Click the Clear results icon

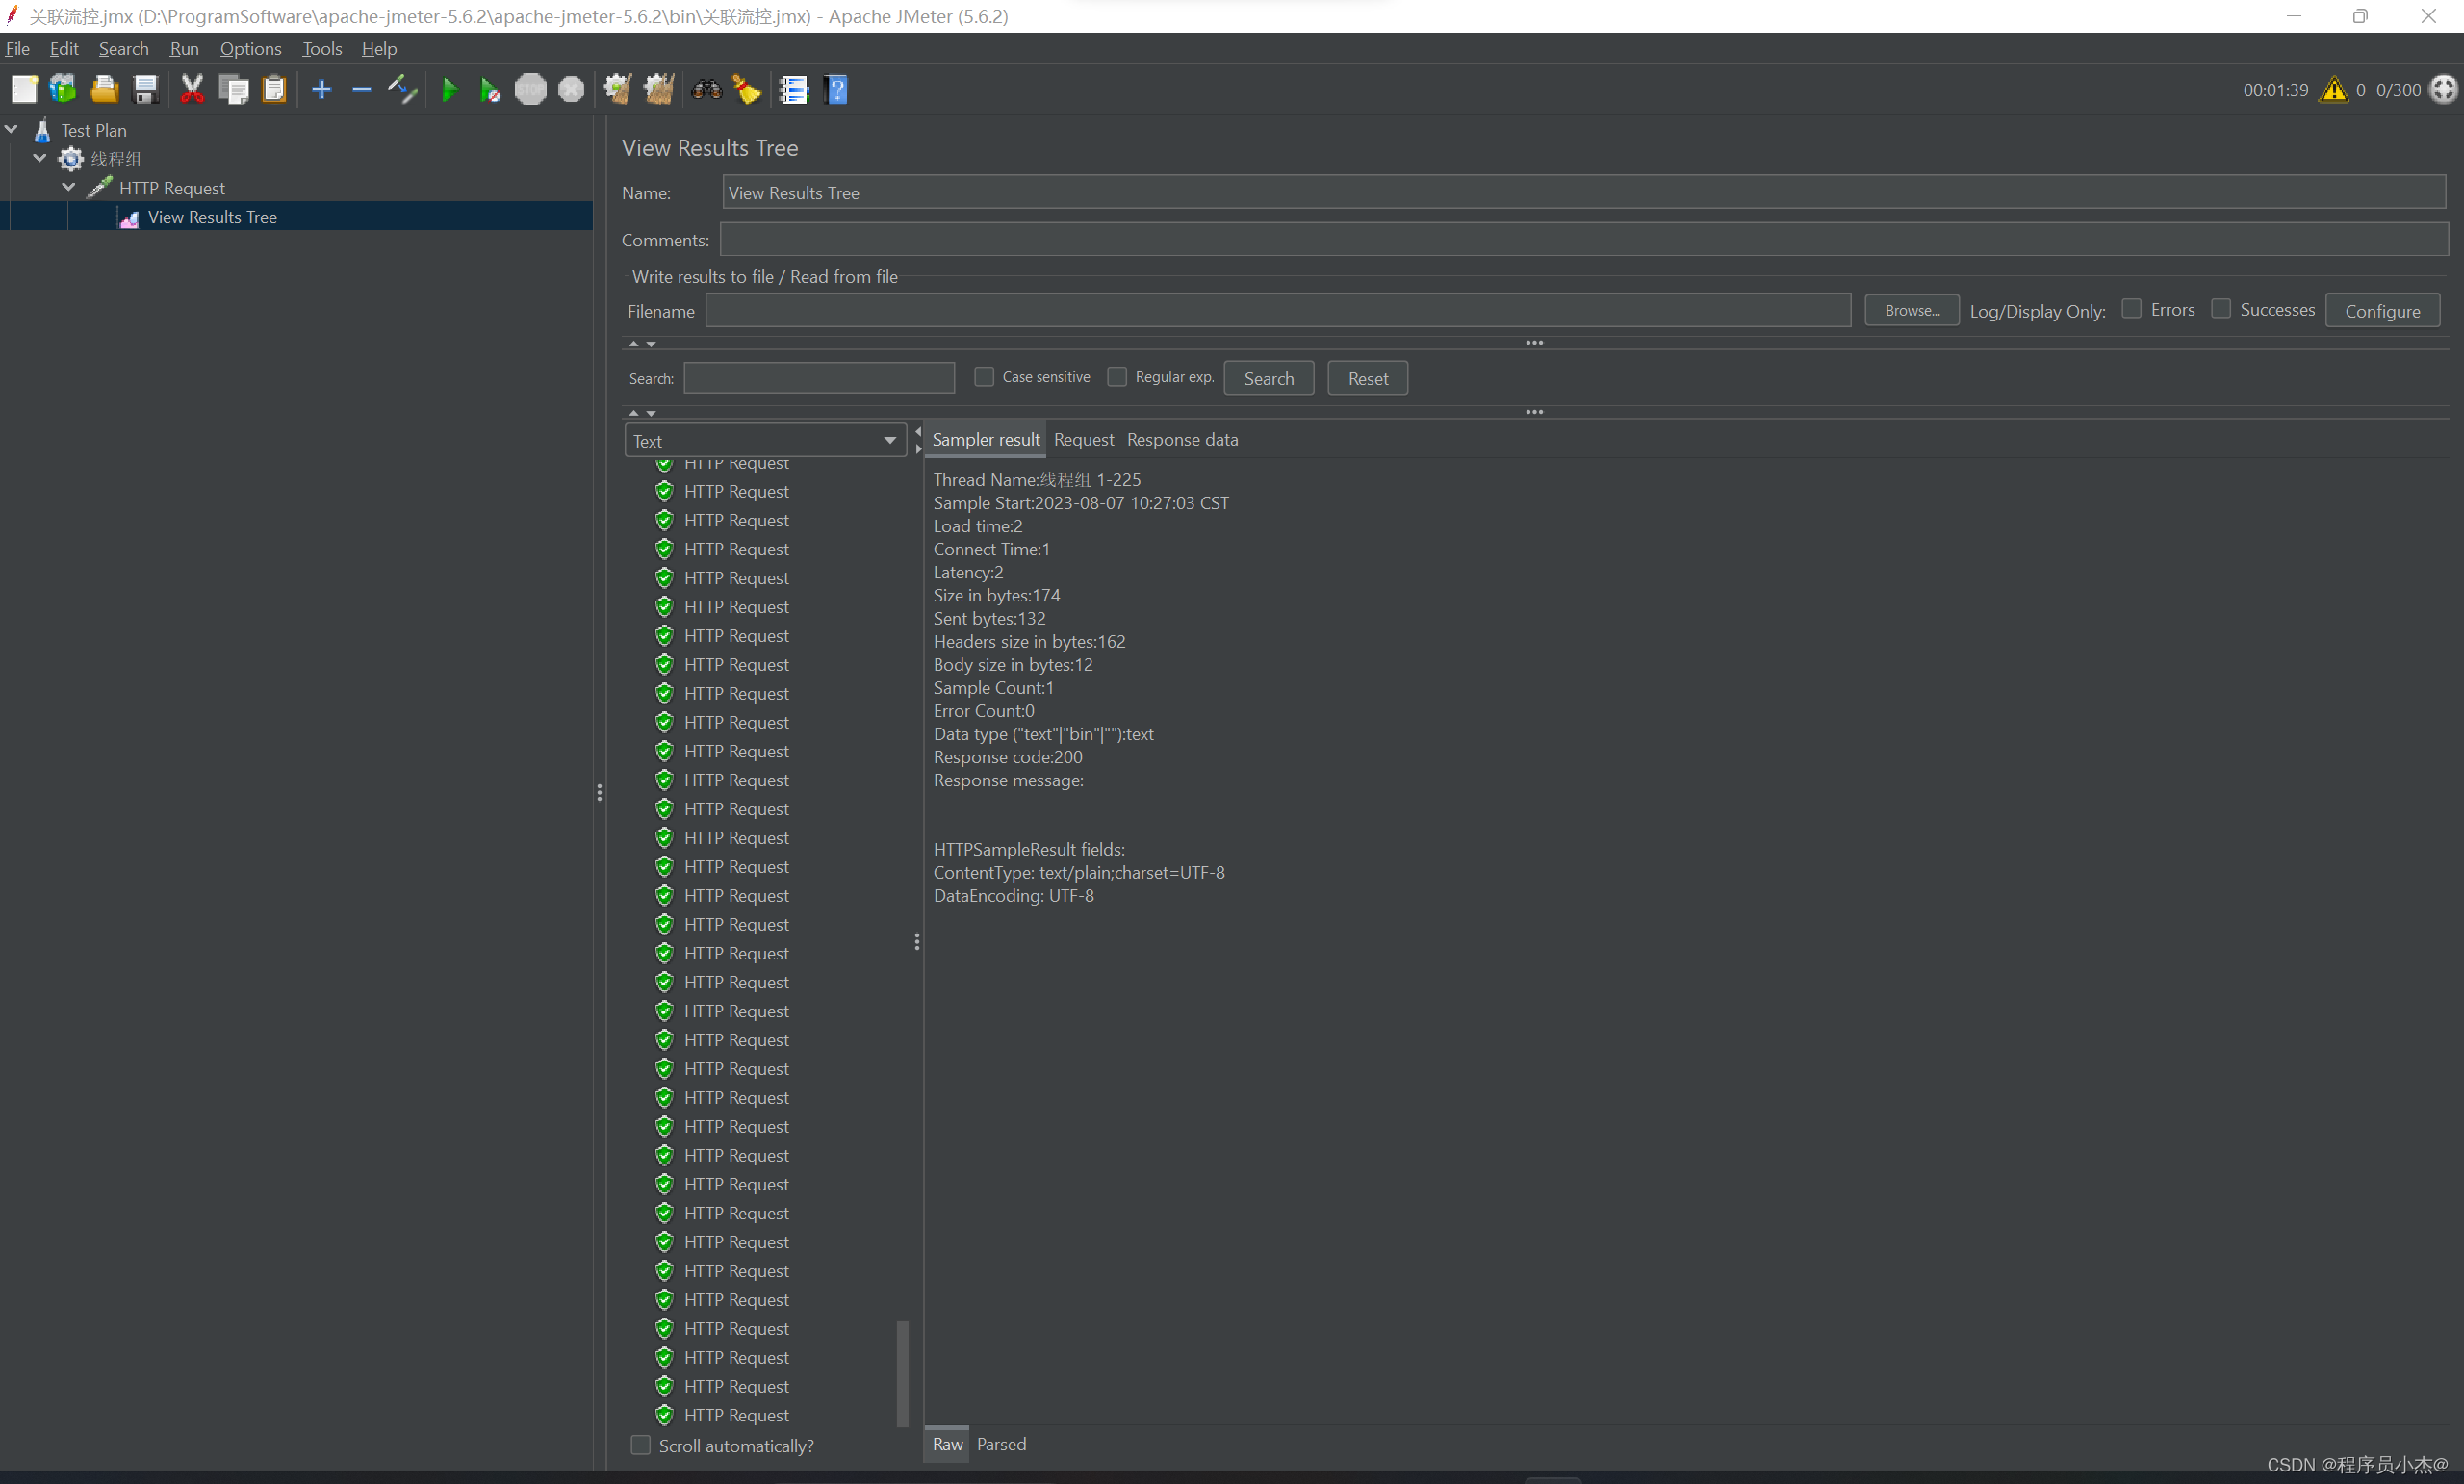coord(617,90)
